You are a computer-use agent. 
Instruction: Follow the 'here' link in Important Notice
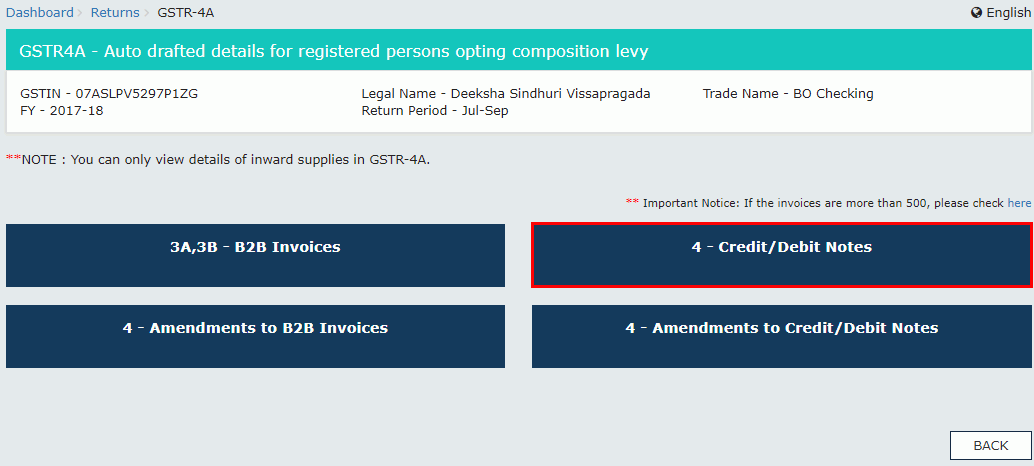tap(1019, 203)
